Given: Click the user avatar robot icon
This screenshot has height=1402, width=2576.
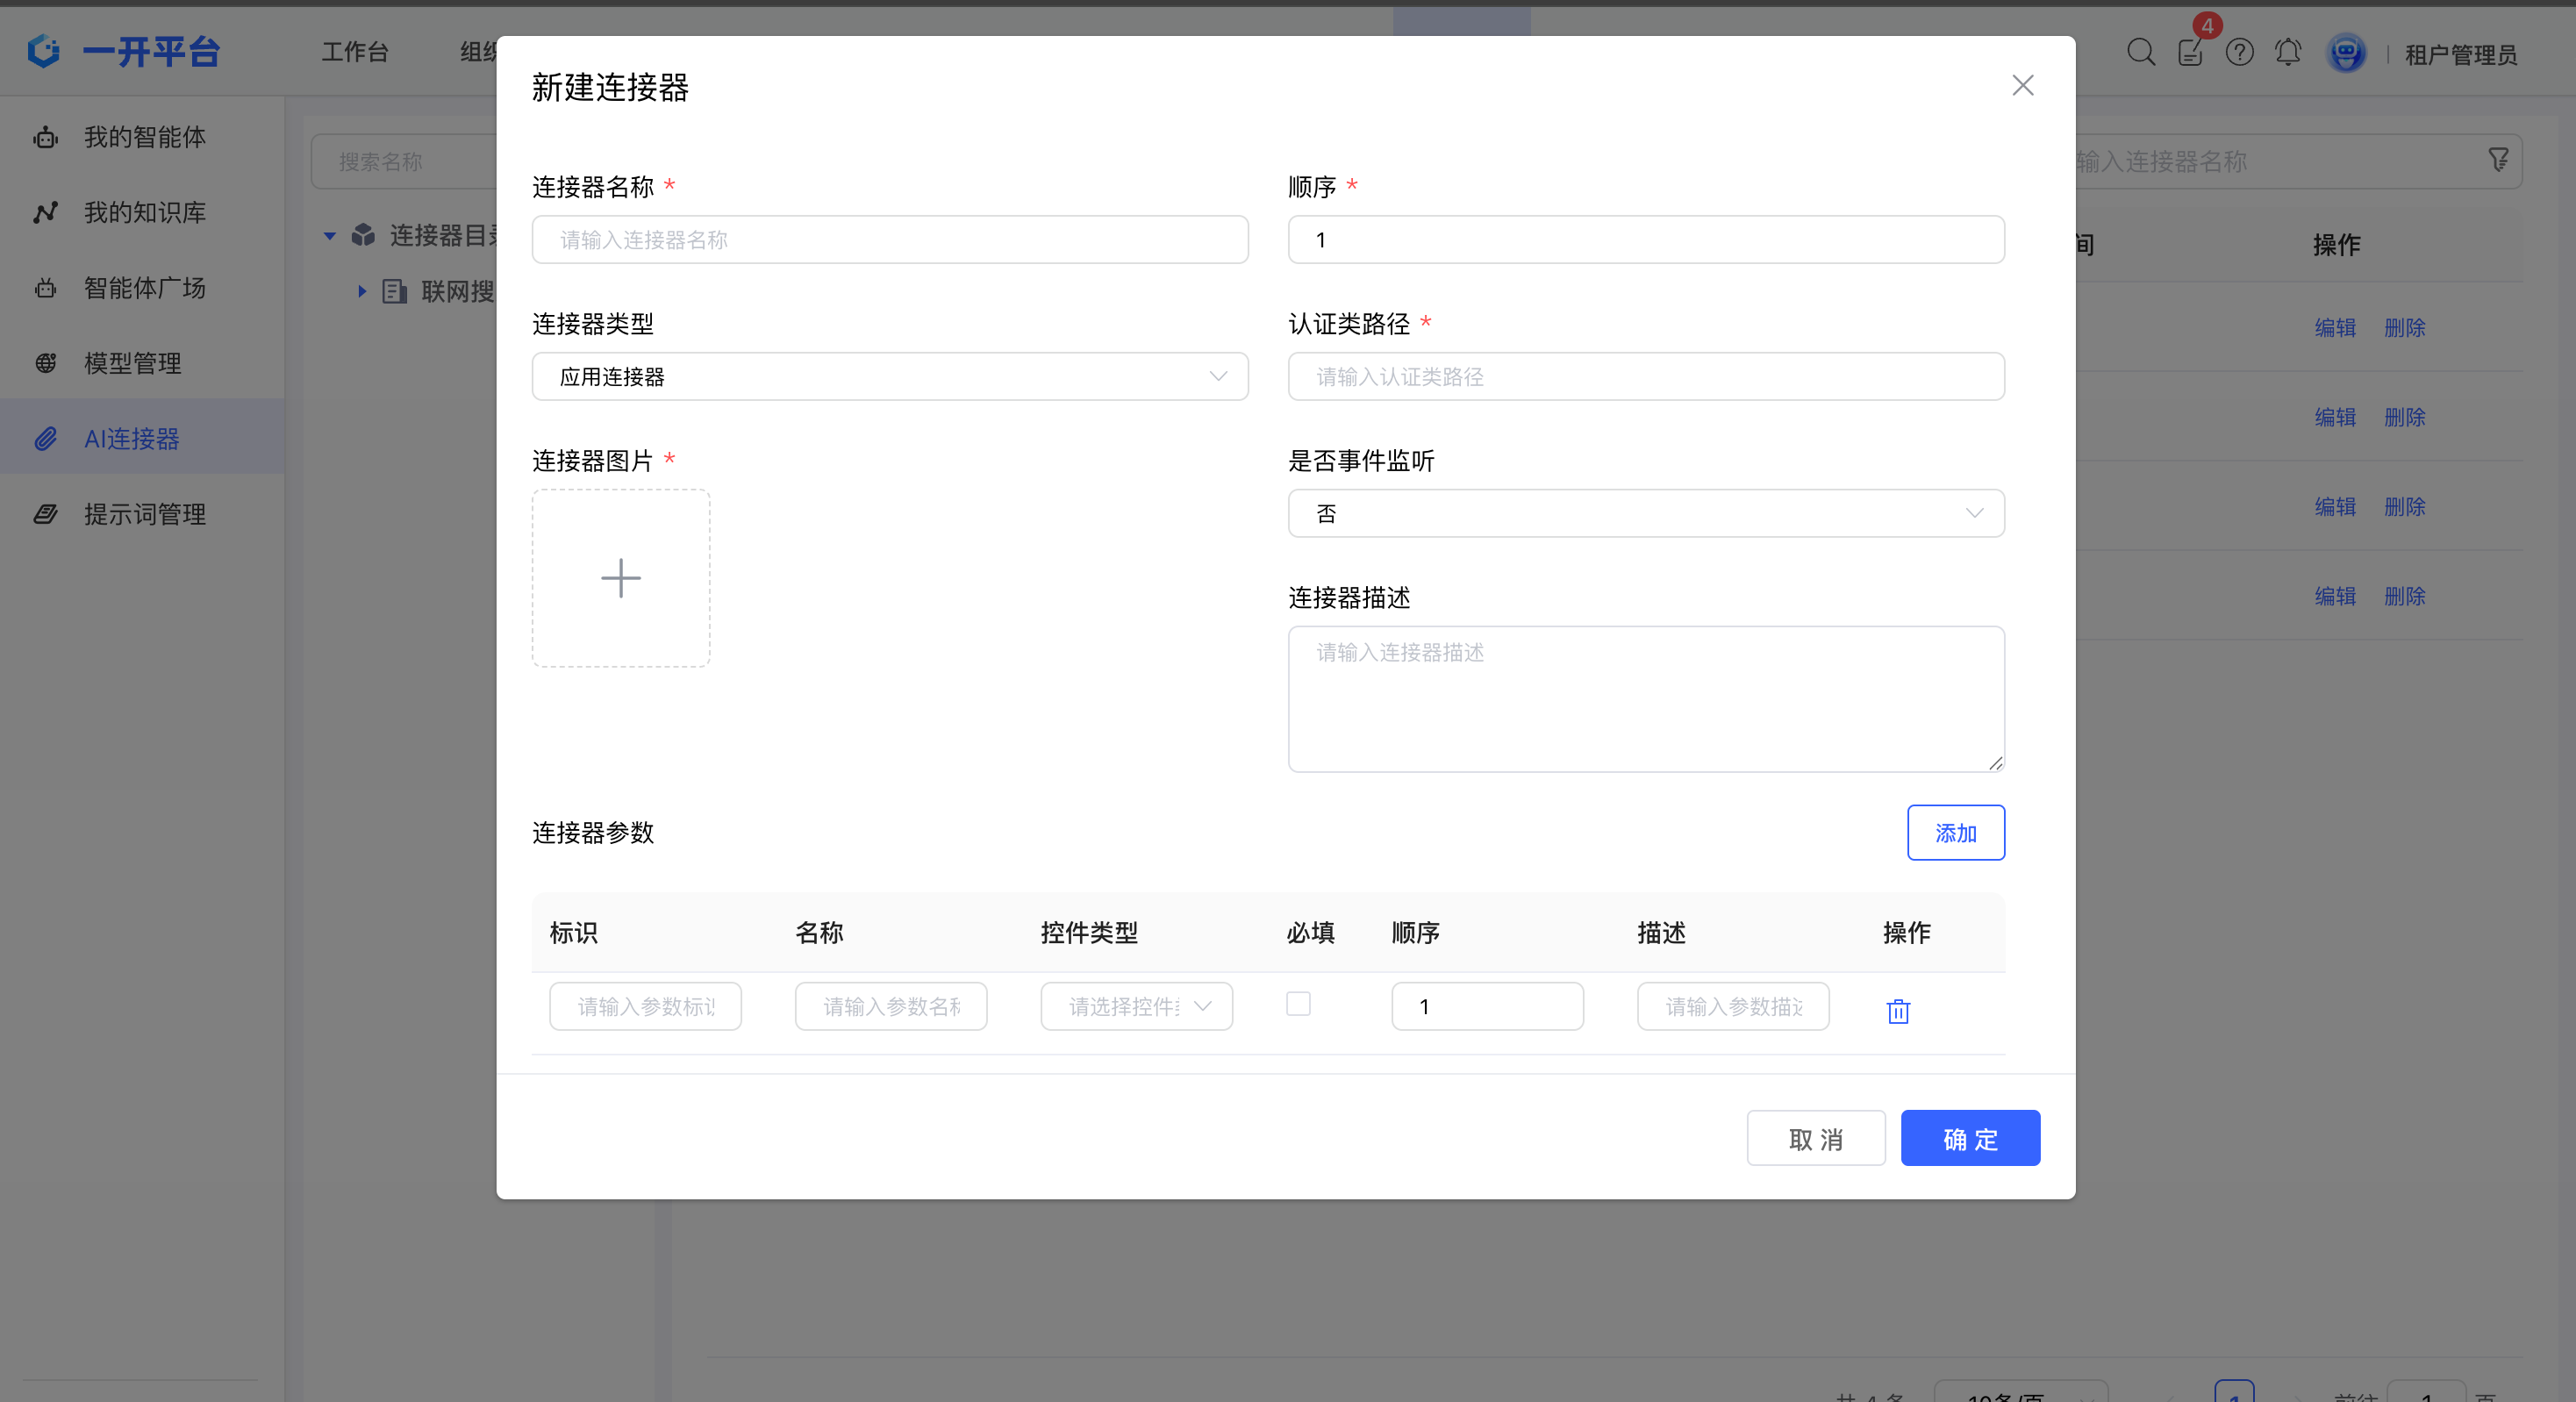Looking at the screenshot, I should click(x=2345, y=52).
